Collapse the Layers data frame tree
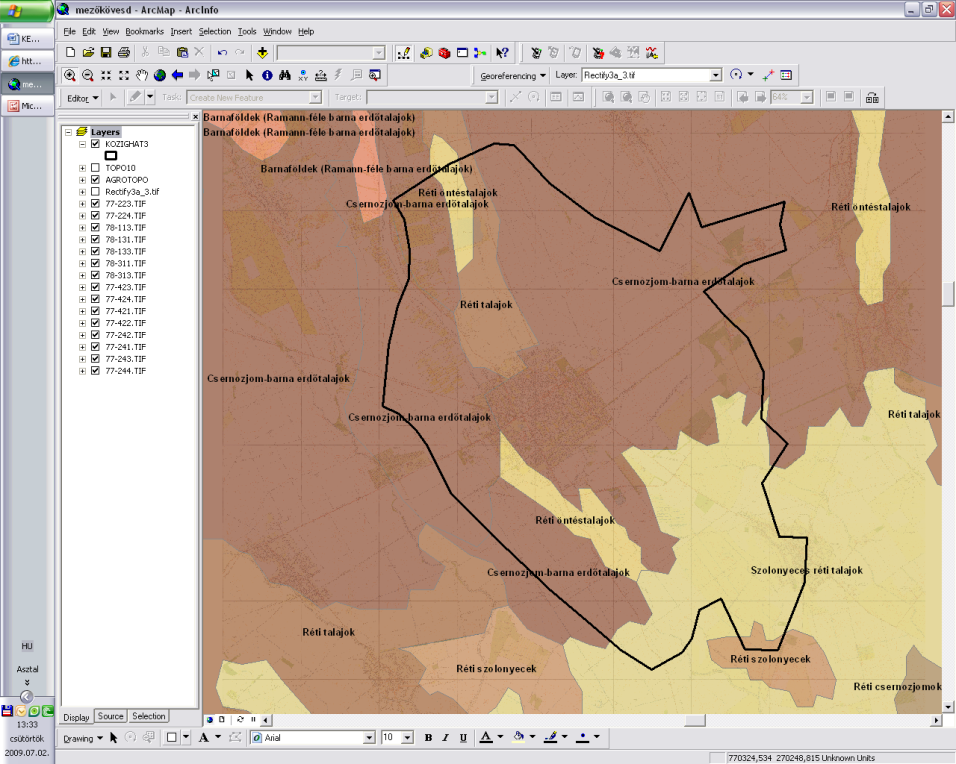This screenshot has height=764, width=956. click(x=68, y=132)
